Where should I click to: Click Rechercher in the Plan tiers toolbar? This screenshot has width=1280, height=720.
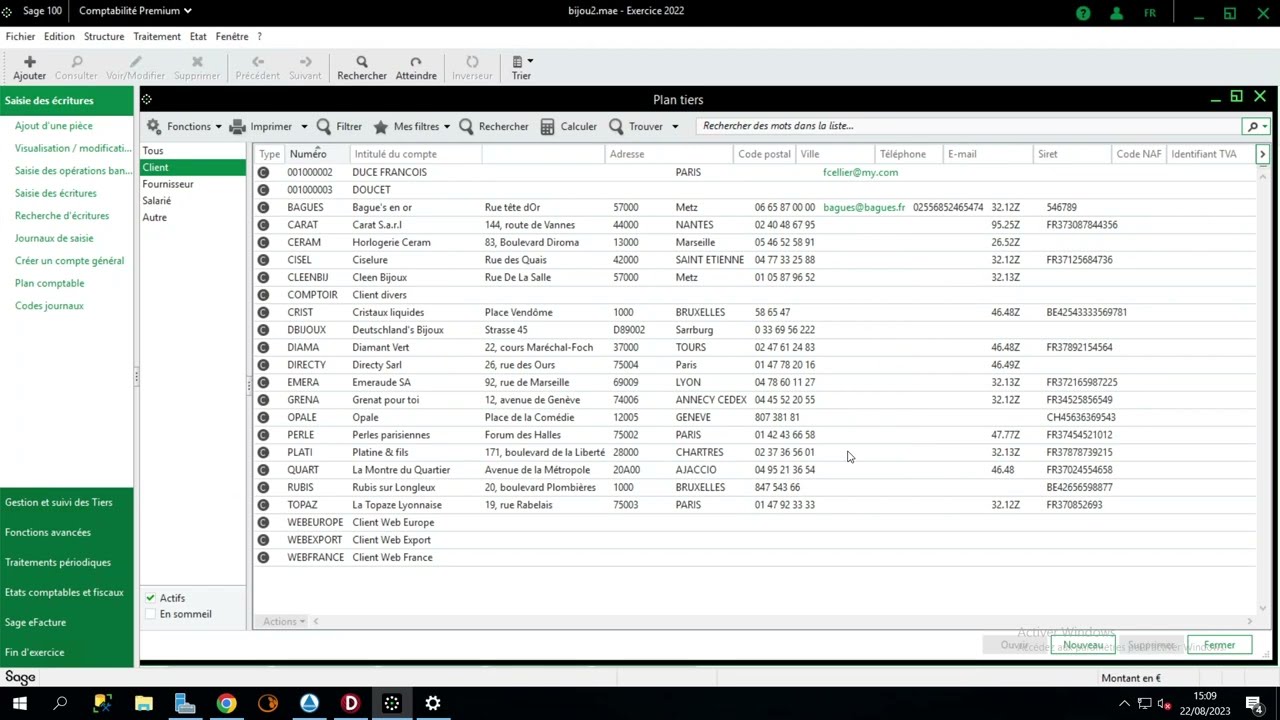[494, 126]
